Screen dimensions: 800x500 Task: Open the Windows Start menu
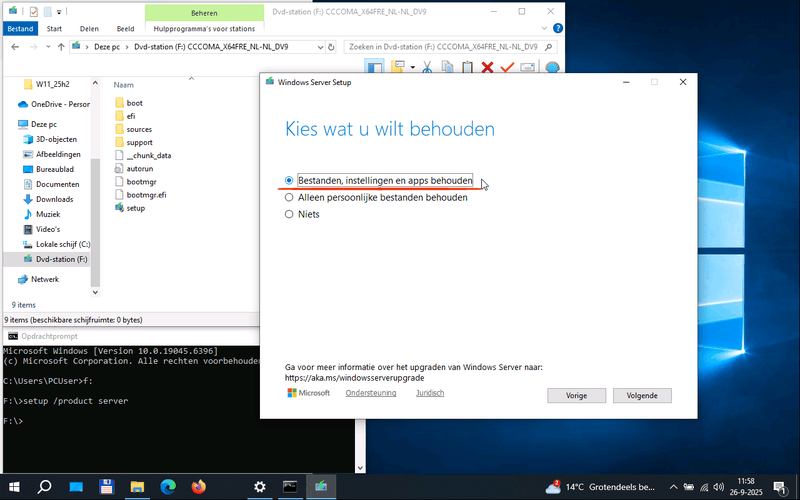(14, 487)
